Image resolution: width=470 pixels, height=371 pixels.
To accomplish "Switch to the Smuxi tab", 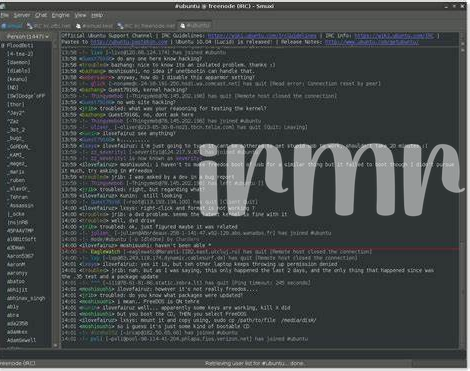I will click(12, 26).
